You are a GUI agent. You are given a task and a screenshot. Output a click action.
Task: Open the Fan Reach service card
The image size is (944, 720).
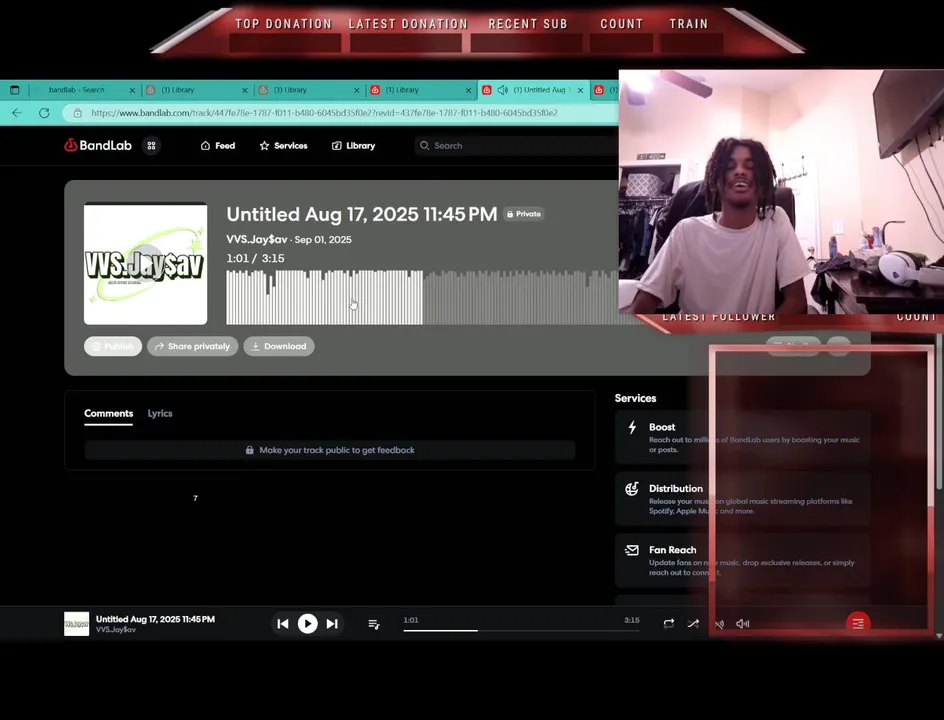pos(743,560)
